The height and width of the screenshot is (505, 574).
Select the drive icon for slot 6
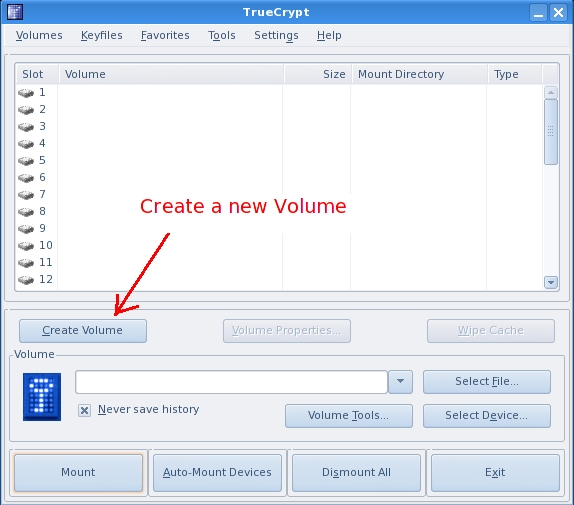(x=26, y=178)
